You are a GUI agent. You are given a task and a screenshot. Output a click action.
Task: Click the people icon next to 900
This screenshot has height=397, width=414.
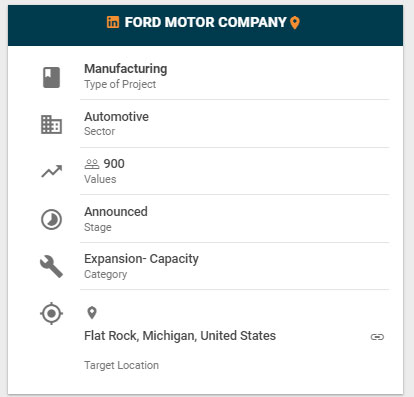(x=92, y=164)
